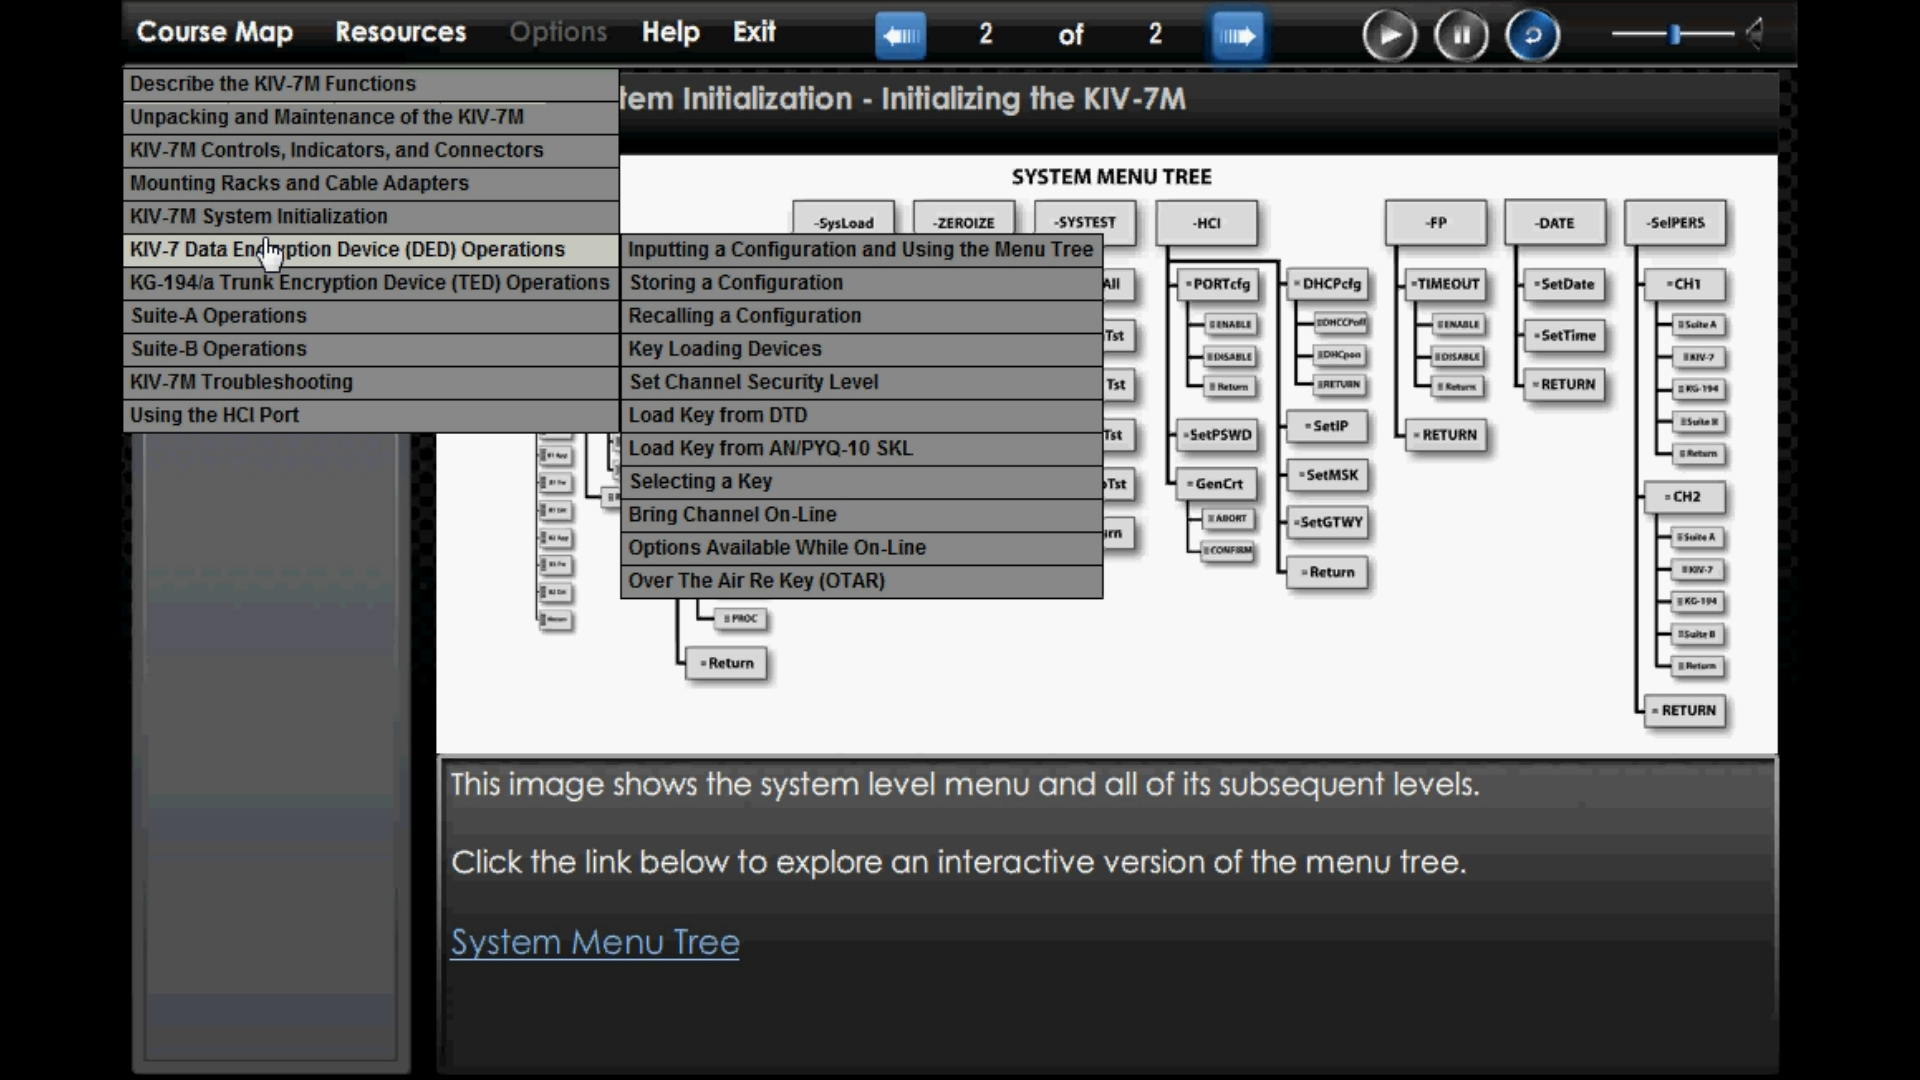
Task: Click the System Menu Tree link
Action: (x=595, y=942)
